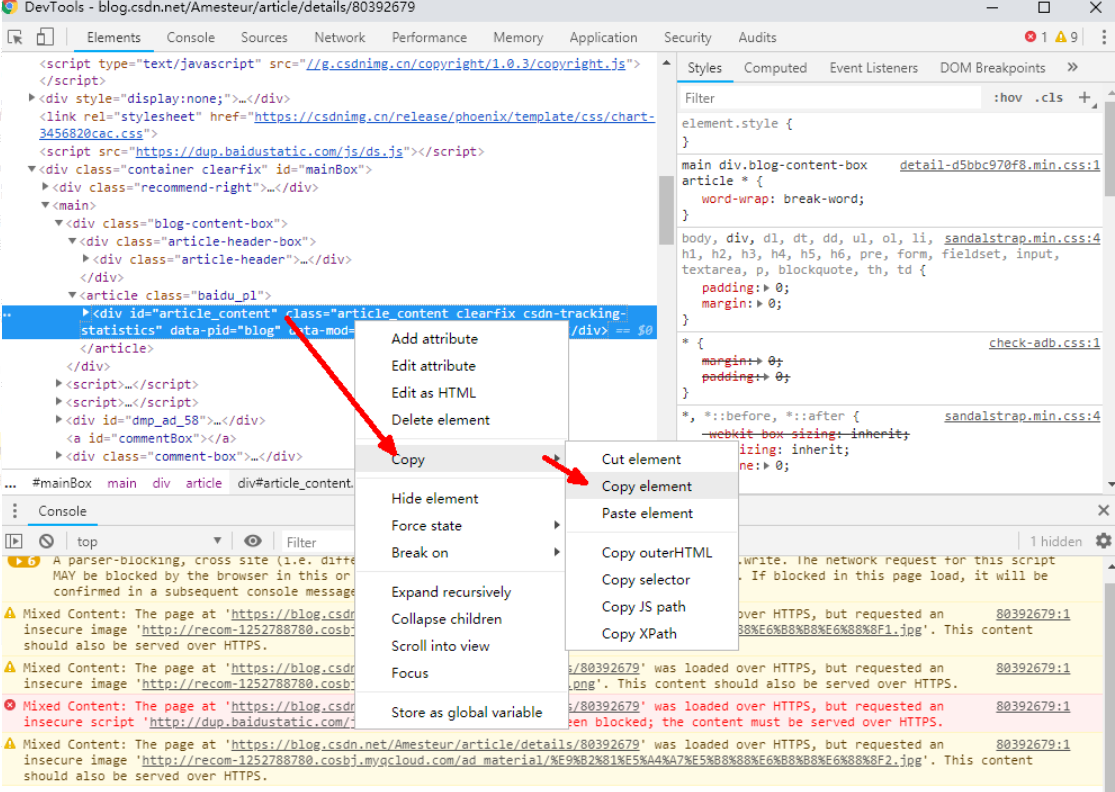Screen dimensions: 1115x792
Task: Select 'Copy element' from the submenu
Action: coord(646,486)
